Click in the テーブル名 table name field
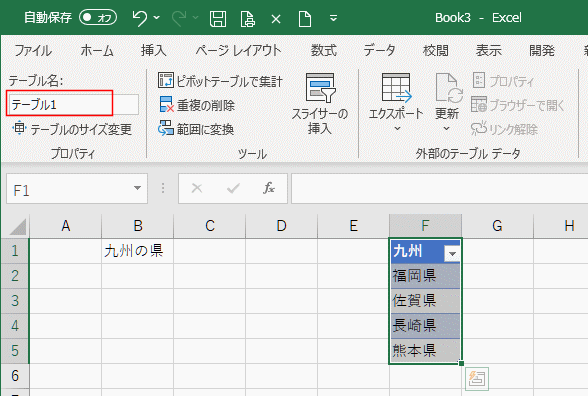 point(73,104)
